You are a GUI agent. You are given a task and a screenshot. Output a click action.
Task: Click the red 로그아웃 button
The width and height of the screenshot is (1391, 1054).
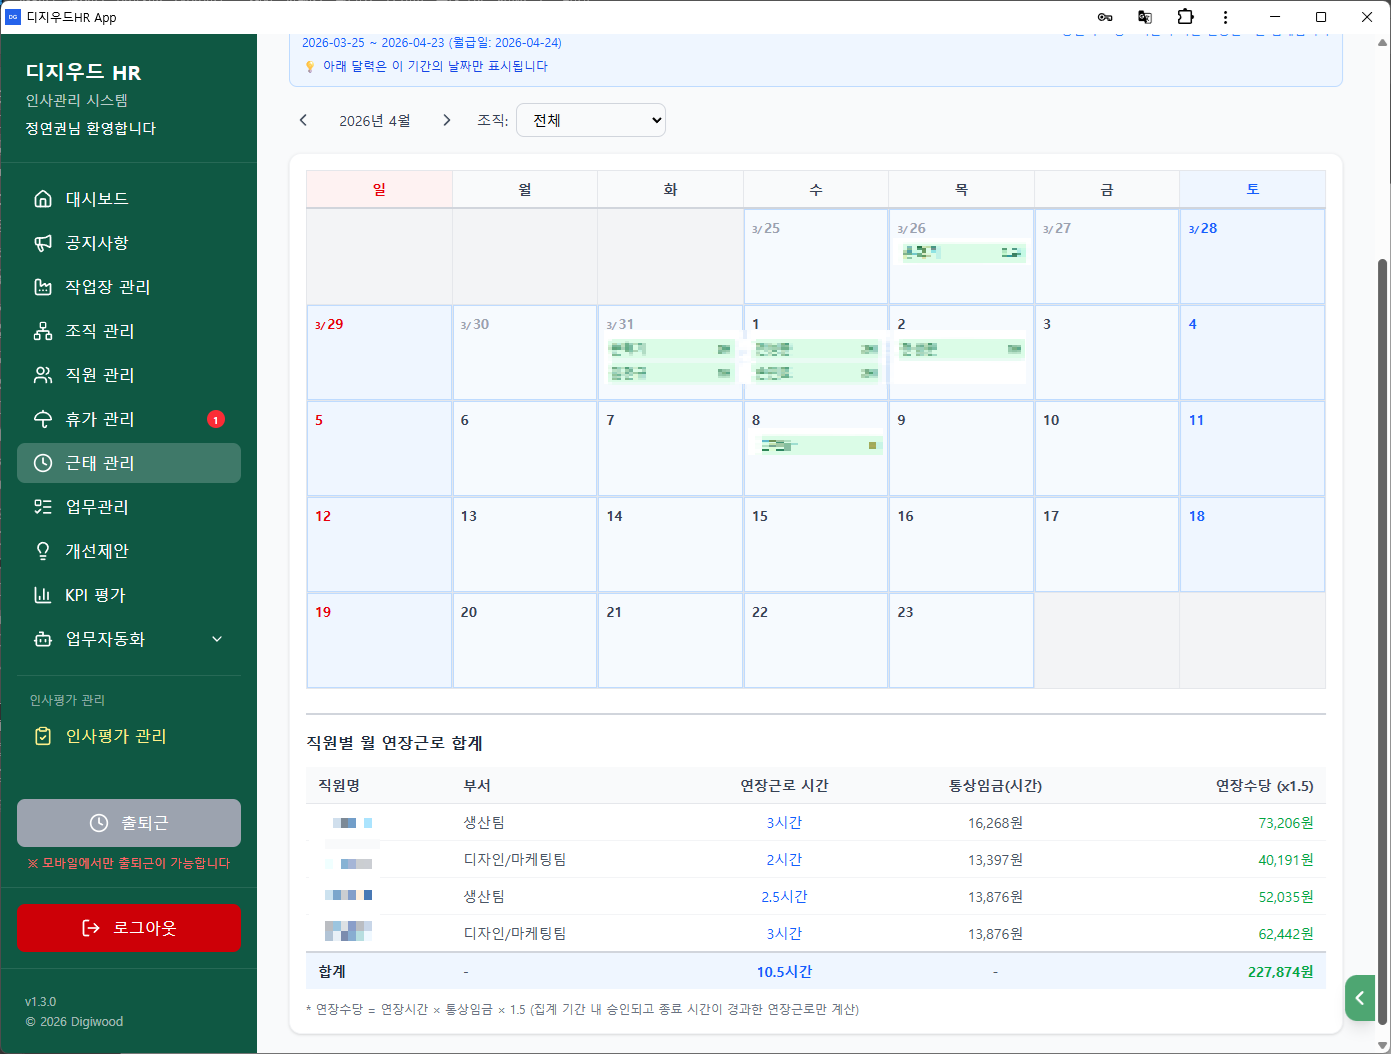(x=129, y=928)
